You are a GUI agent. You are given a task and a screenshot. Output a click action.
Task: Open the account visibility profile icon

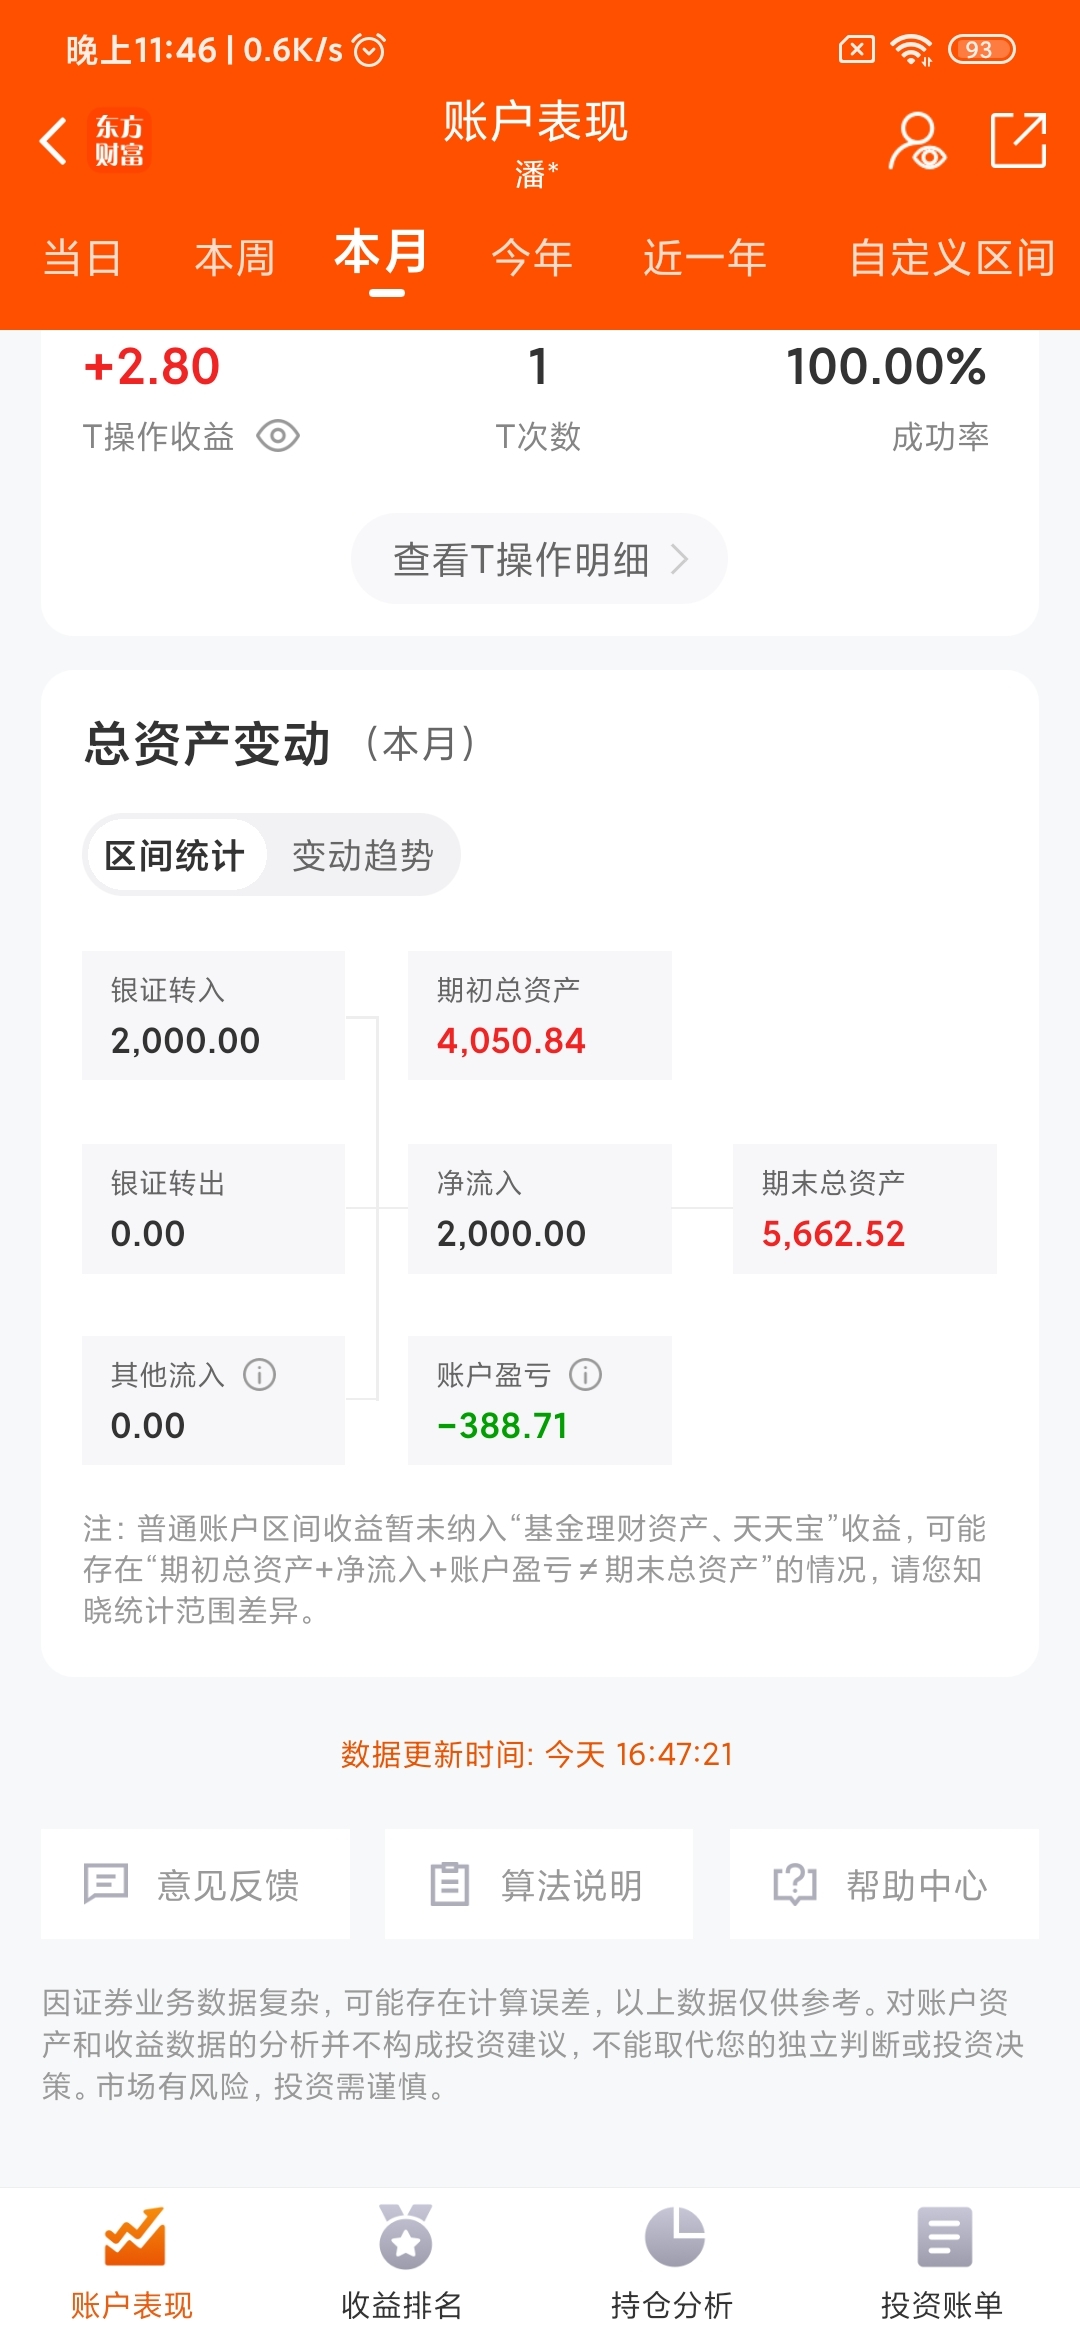pyautogui.click(x=917, y=141)
